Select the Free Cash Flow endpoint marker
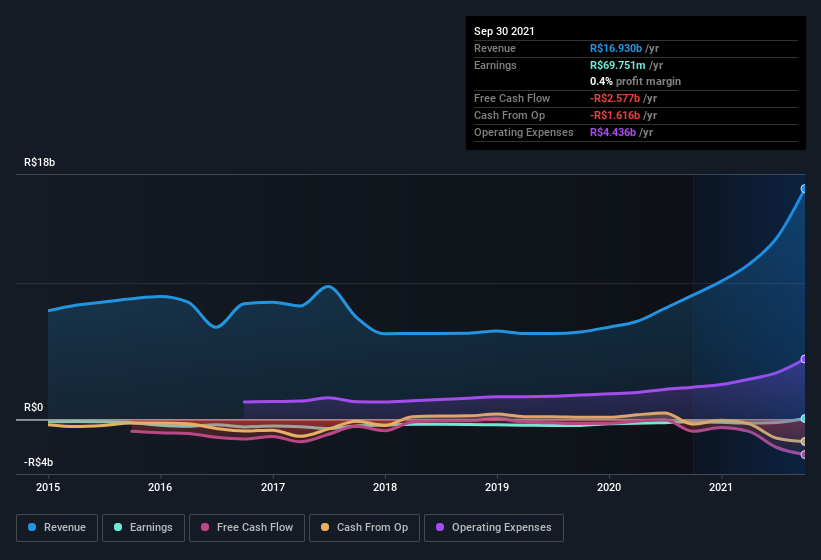The width and height of the screenshot is (821, 560). pos(804,454)
